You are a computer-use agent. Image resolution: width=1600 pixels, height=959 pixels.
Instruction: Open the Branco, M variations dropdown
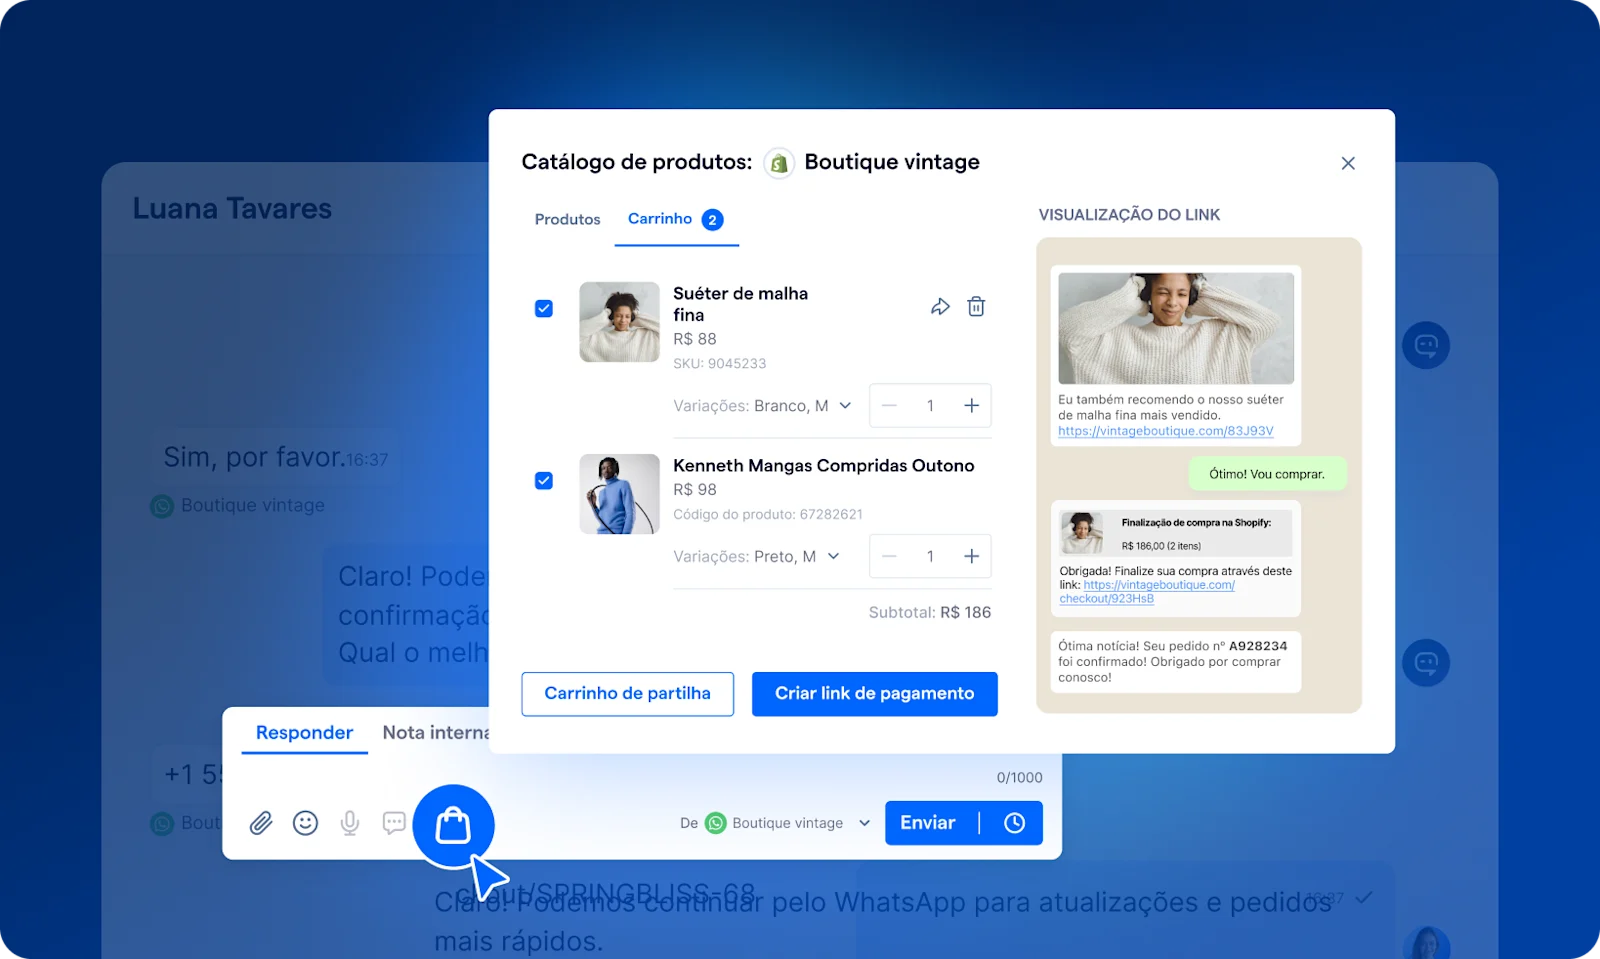tap(845, 405)
